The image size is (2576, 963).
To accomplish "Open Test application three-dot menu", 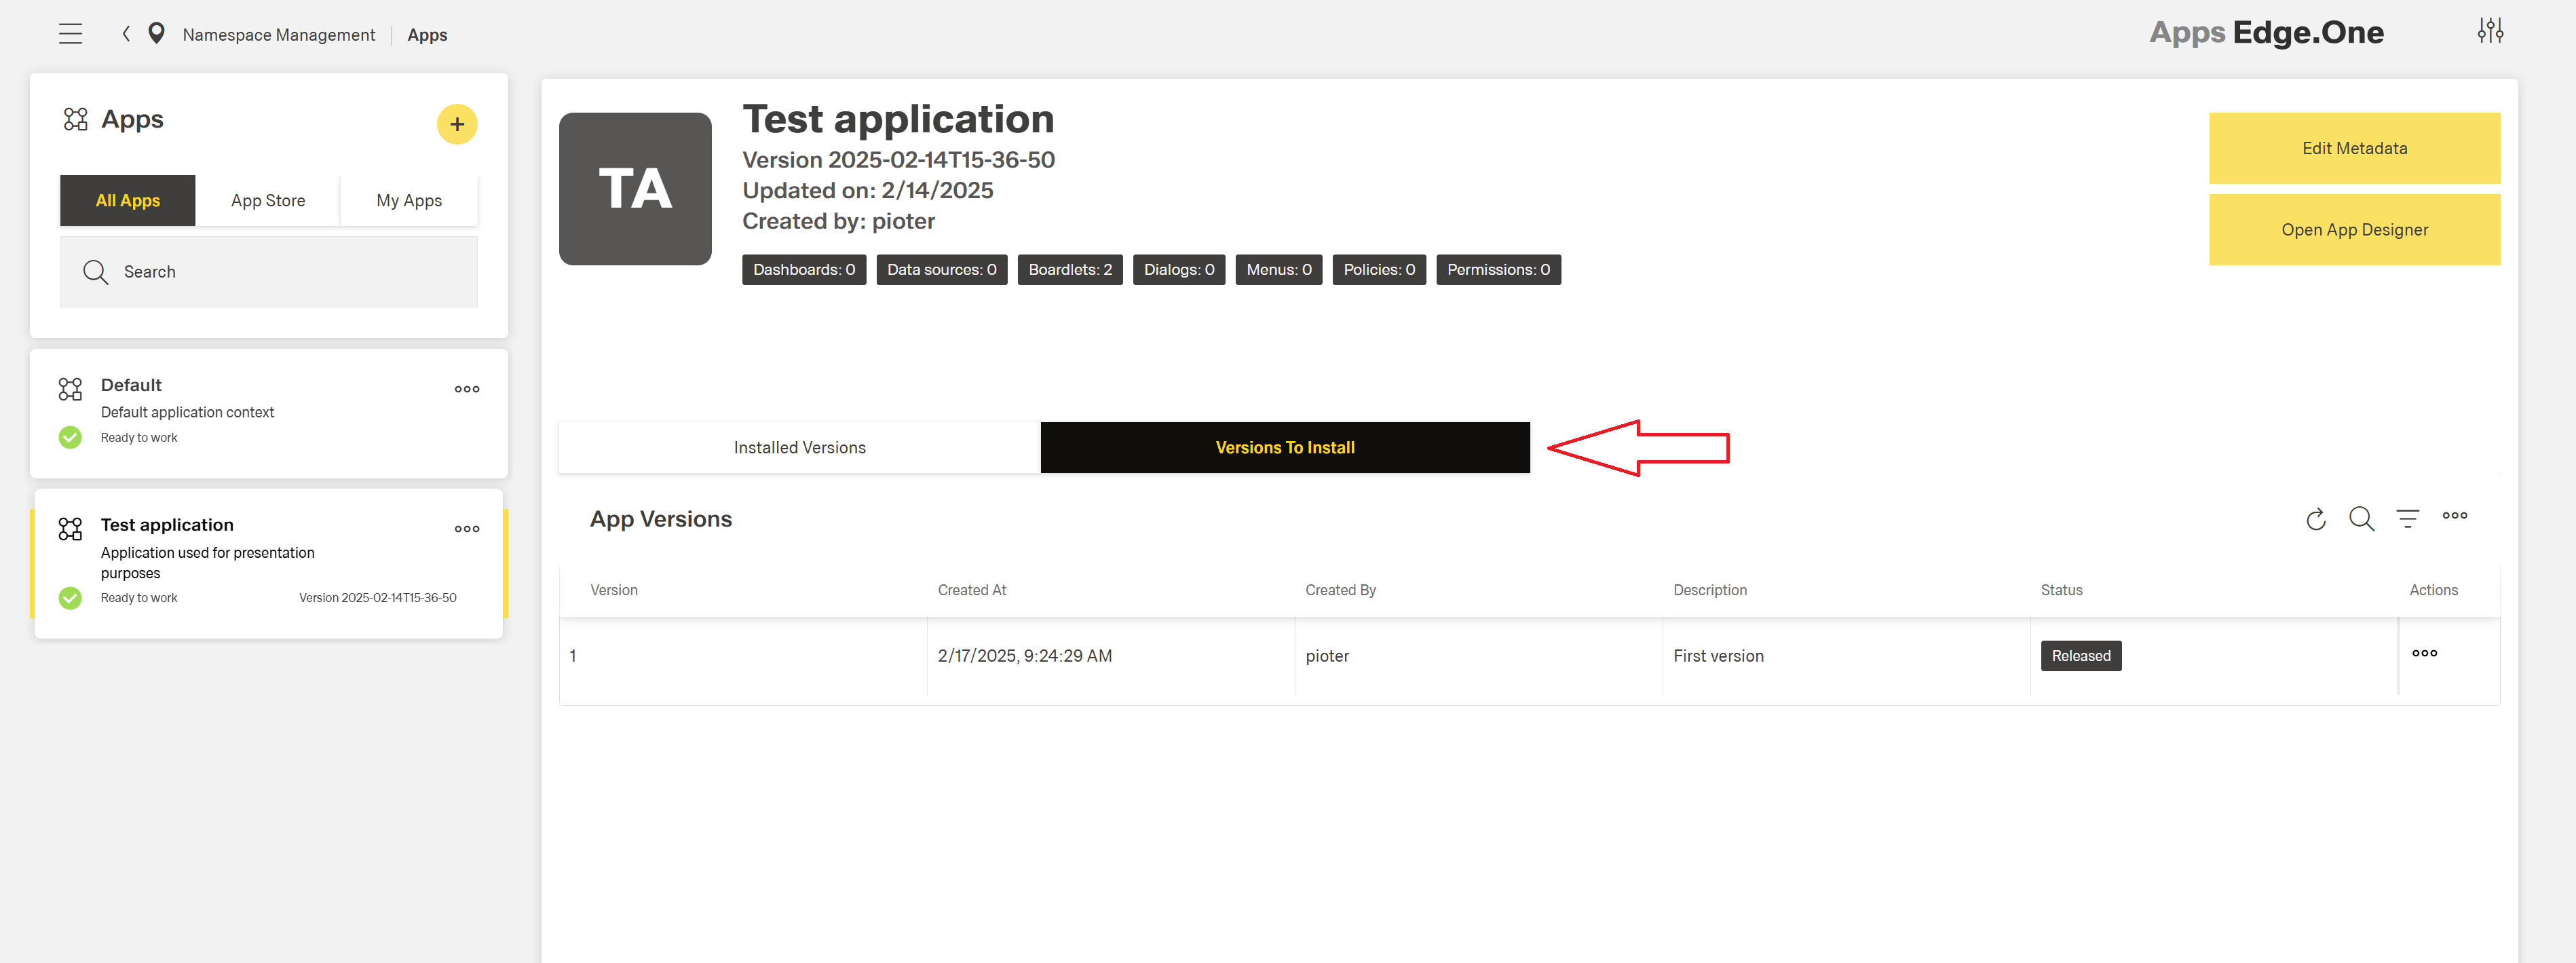I will point(467,529).
